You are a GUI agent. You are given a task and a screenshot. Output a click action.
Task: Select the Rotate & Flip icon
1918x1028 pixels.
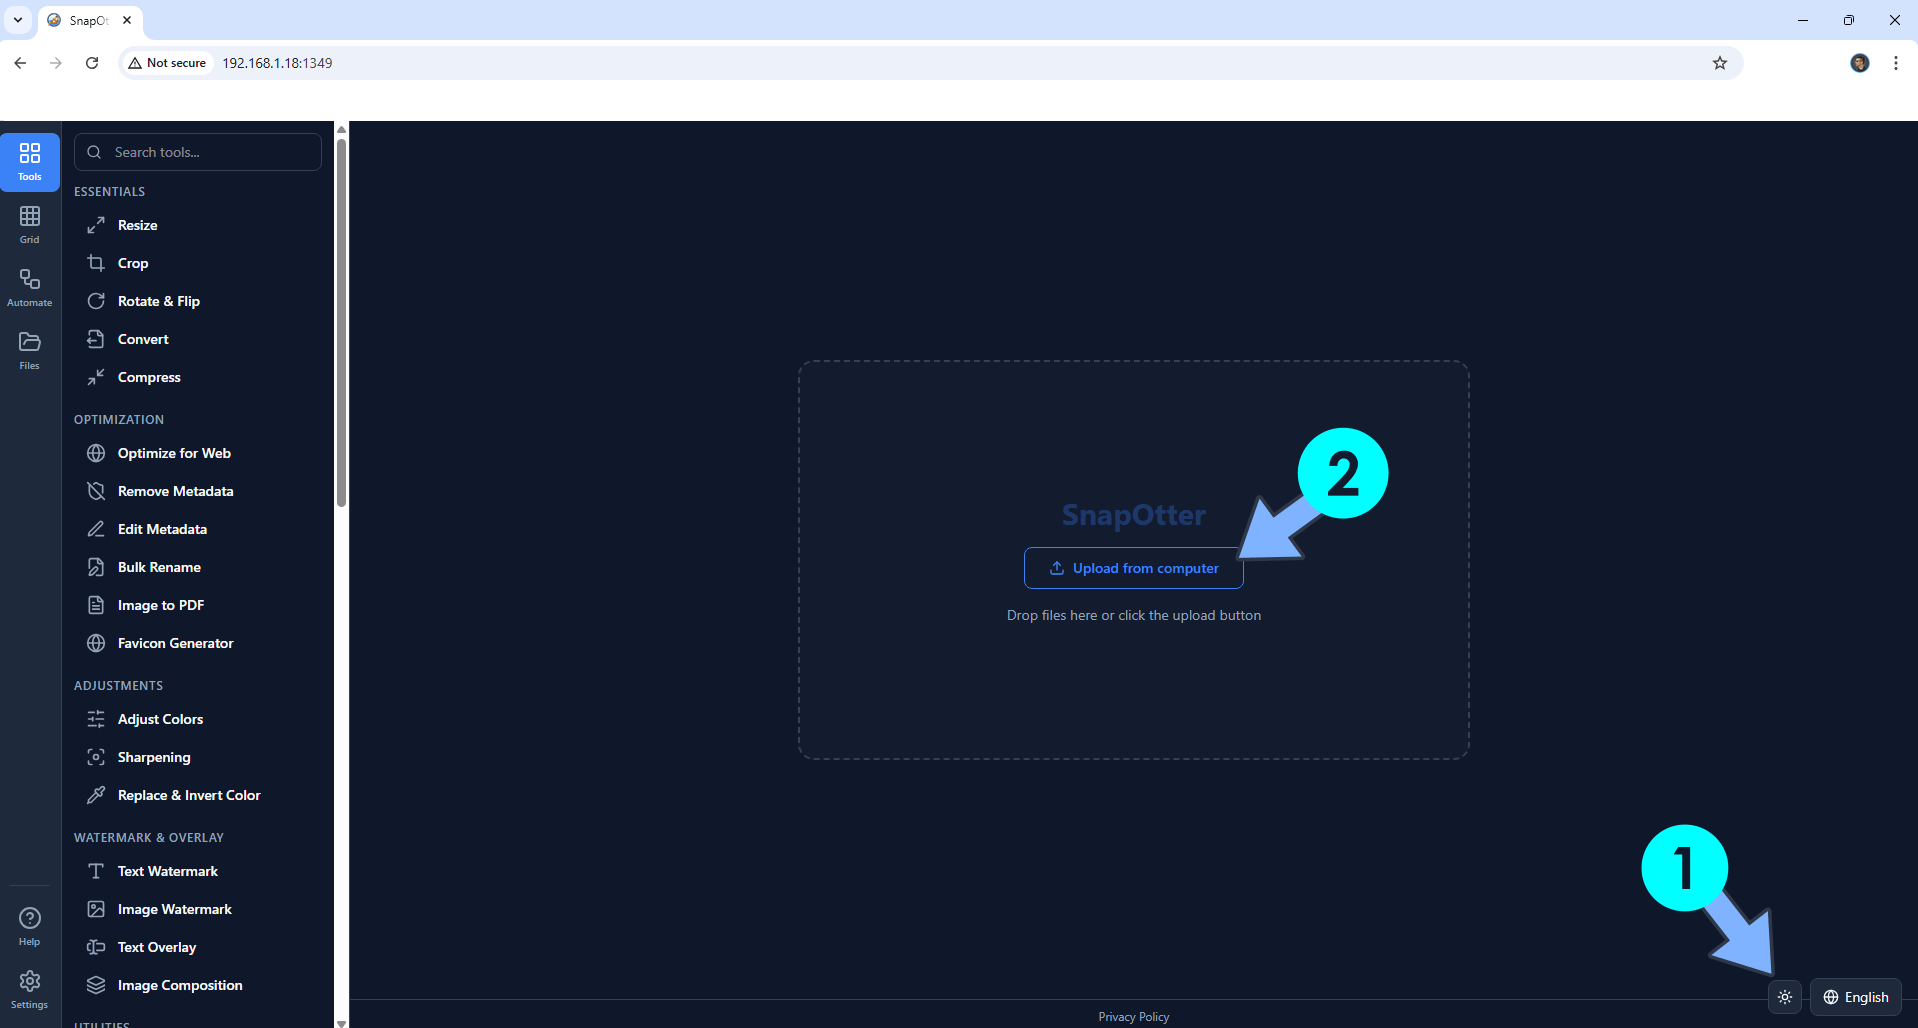point(96,301)
